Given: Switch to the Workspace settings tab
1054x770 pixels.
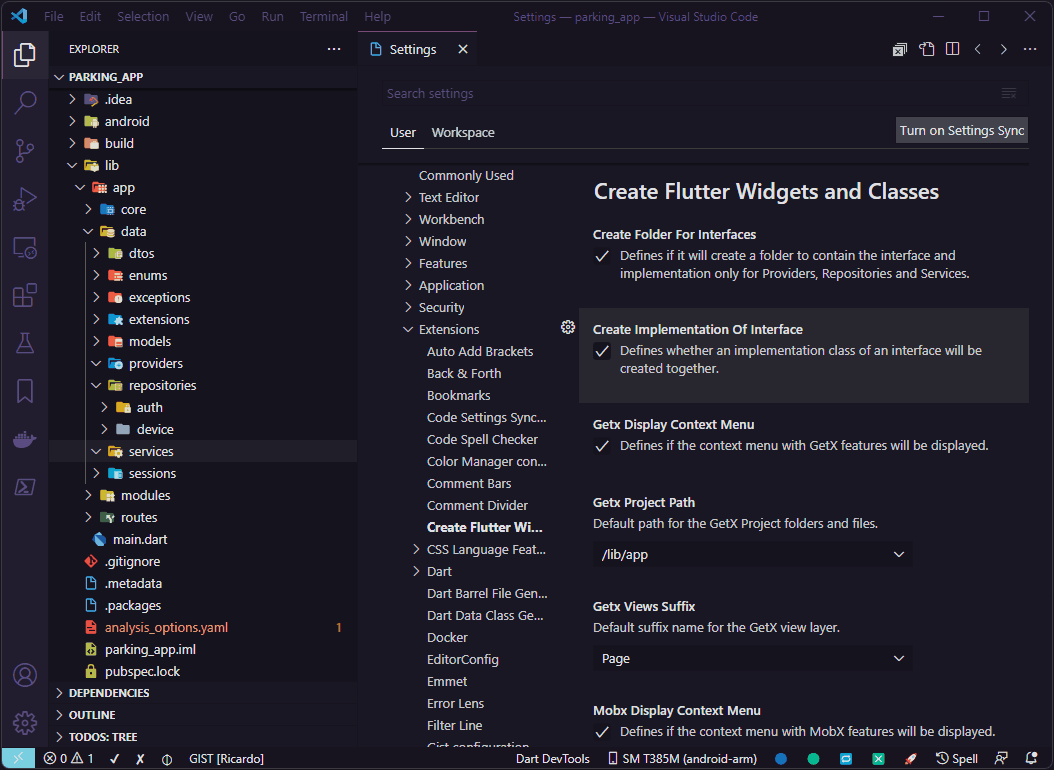Looking at the screenshot, I should 462,132.
